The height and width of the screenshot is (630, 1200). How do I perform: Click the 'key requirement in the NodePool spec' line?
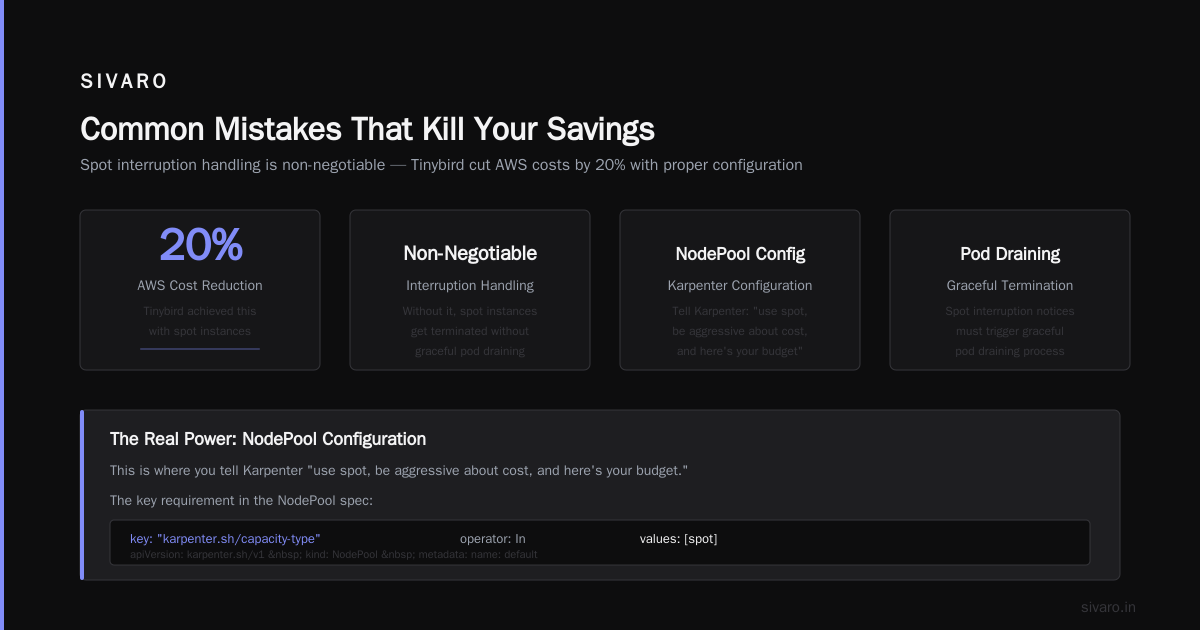point(241,500)
